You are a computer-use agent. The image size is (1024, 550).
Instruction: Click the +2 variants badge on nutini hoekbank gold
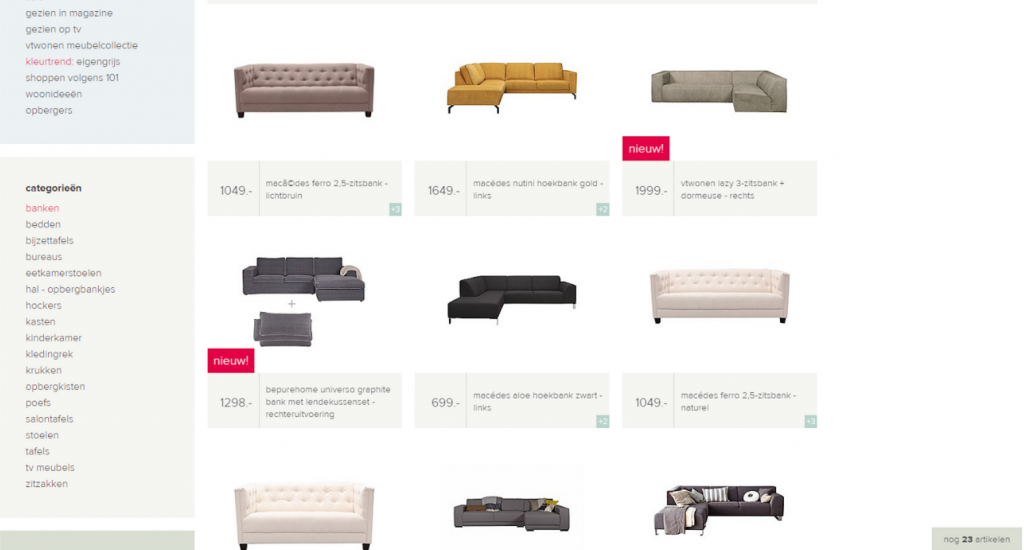click(603, 210)
